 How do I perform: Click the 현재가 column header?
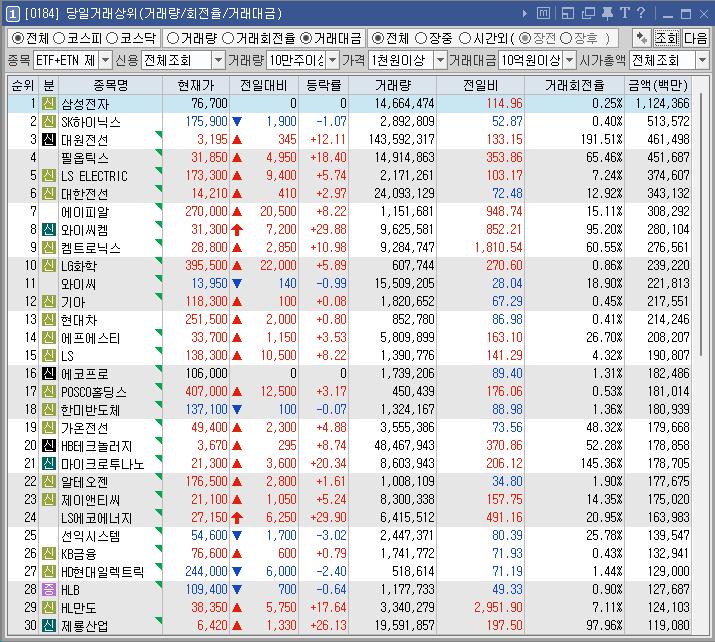196,85
